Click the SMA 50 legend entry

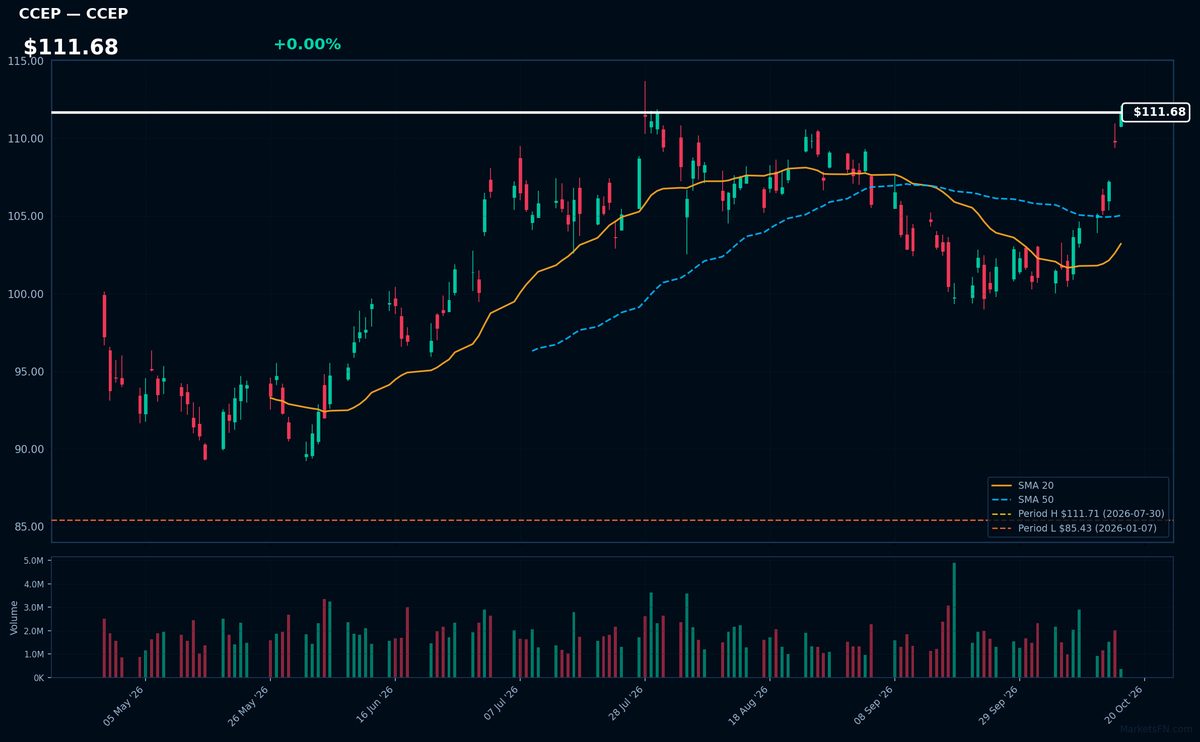pyautogui.click(x=1022, y=499)
